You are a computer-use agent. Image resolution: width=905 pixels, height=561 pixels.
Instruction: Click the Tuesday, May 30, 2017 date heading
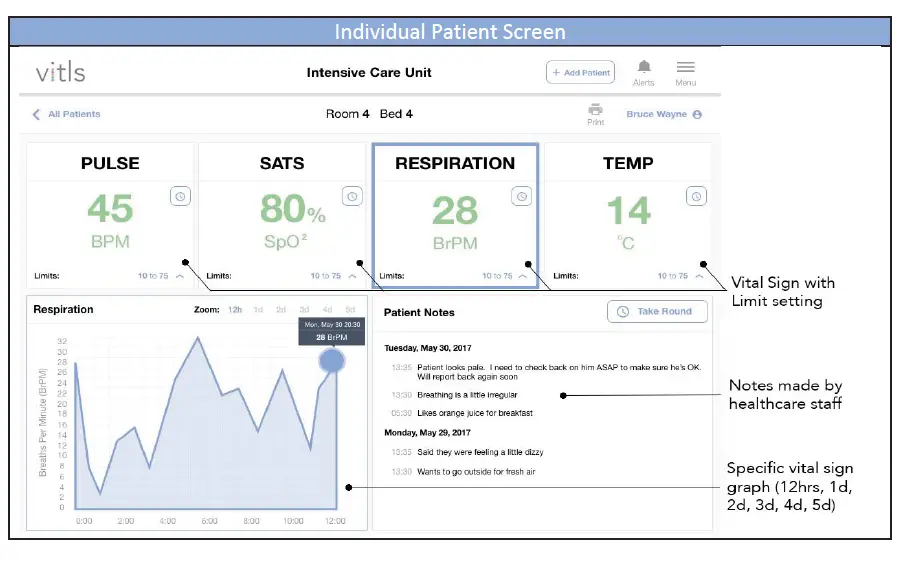428,348
